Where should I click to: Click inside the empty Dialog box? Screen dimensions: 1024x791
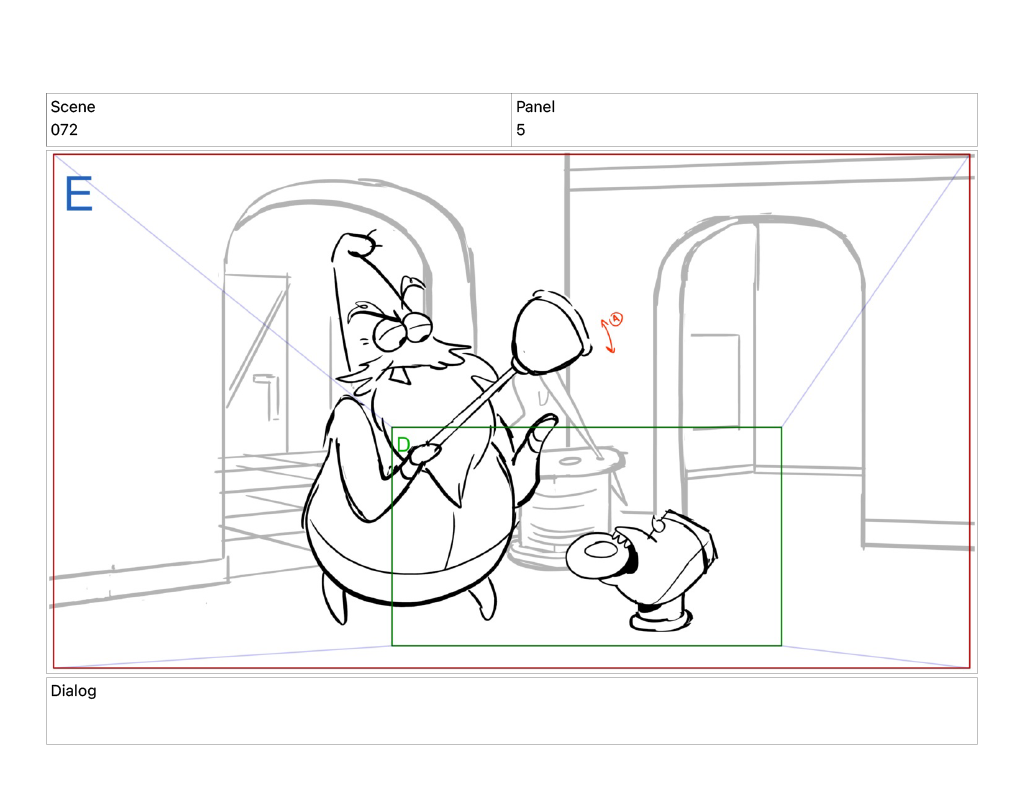click(x=511, y=720)
